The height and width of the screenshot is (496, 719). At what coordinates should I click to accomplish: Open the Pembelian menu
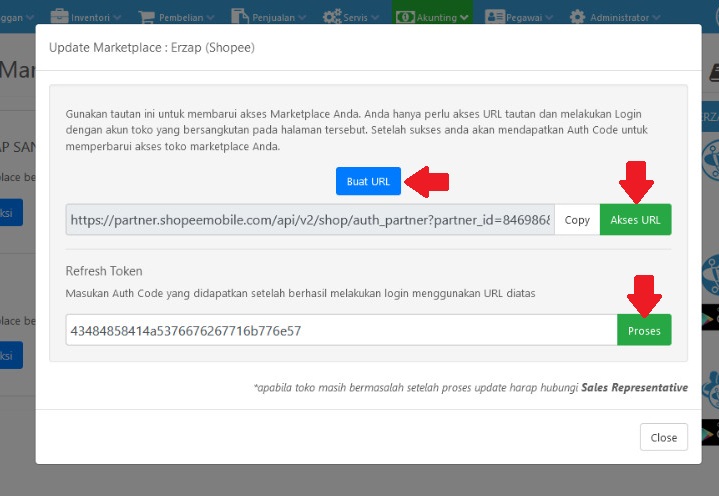coord(176,17)
